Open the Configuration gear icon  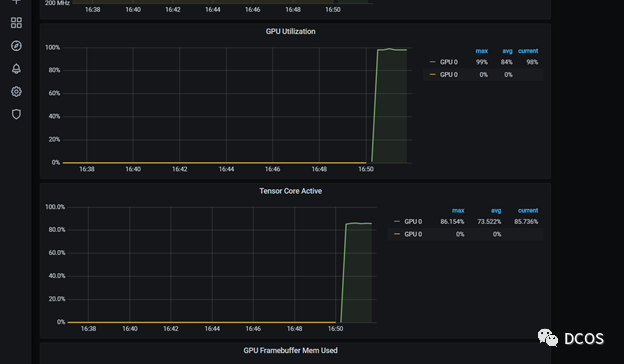point(16,91)
